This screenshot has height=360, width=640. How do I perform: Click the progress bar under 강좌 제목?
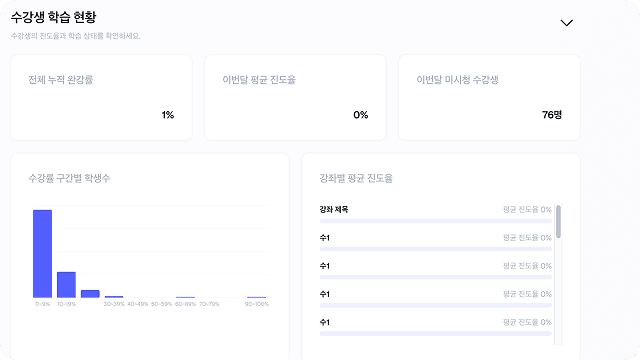[x=436, y=221]
